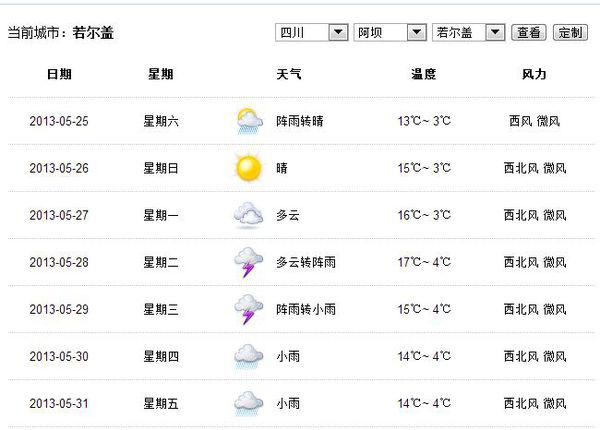Click the 温度 column header
Screen dimensions: 600x430
(x=424, y=74)
